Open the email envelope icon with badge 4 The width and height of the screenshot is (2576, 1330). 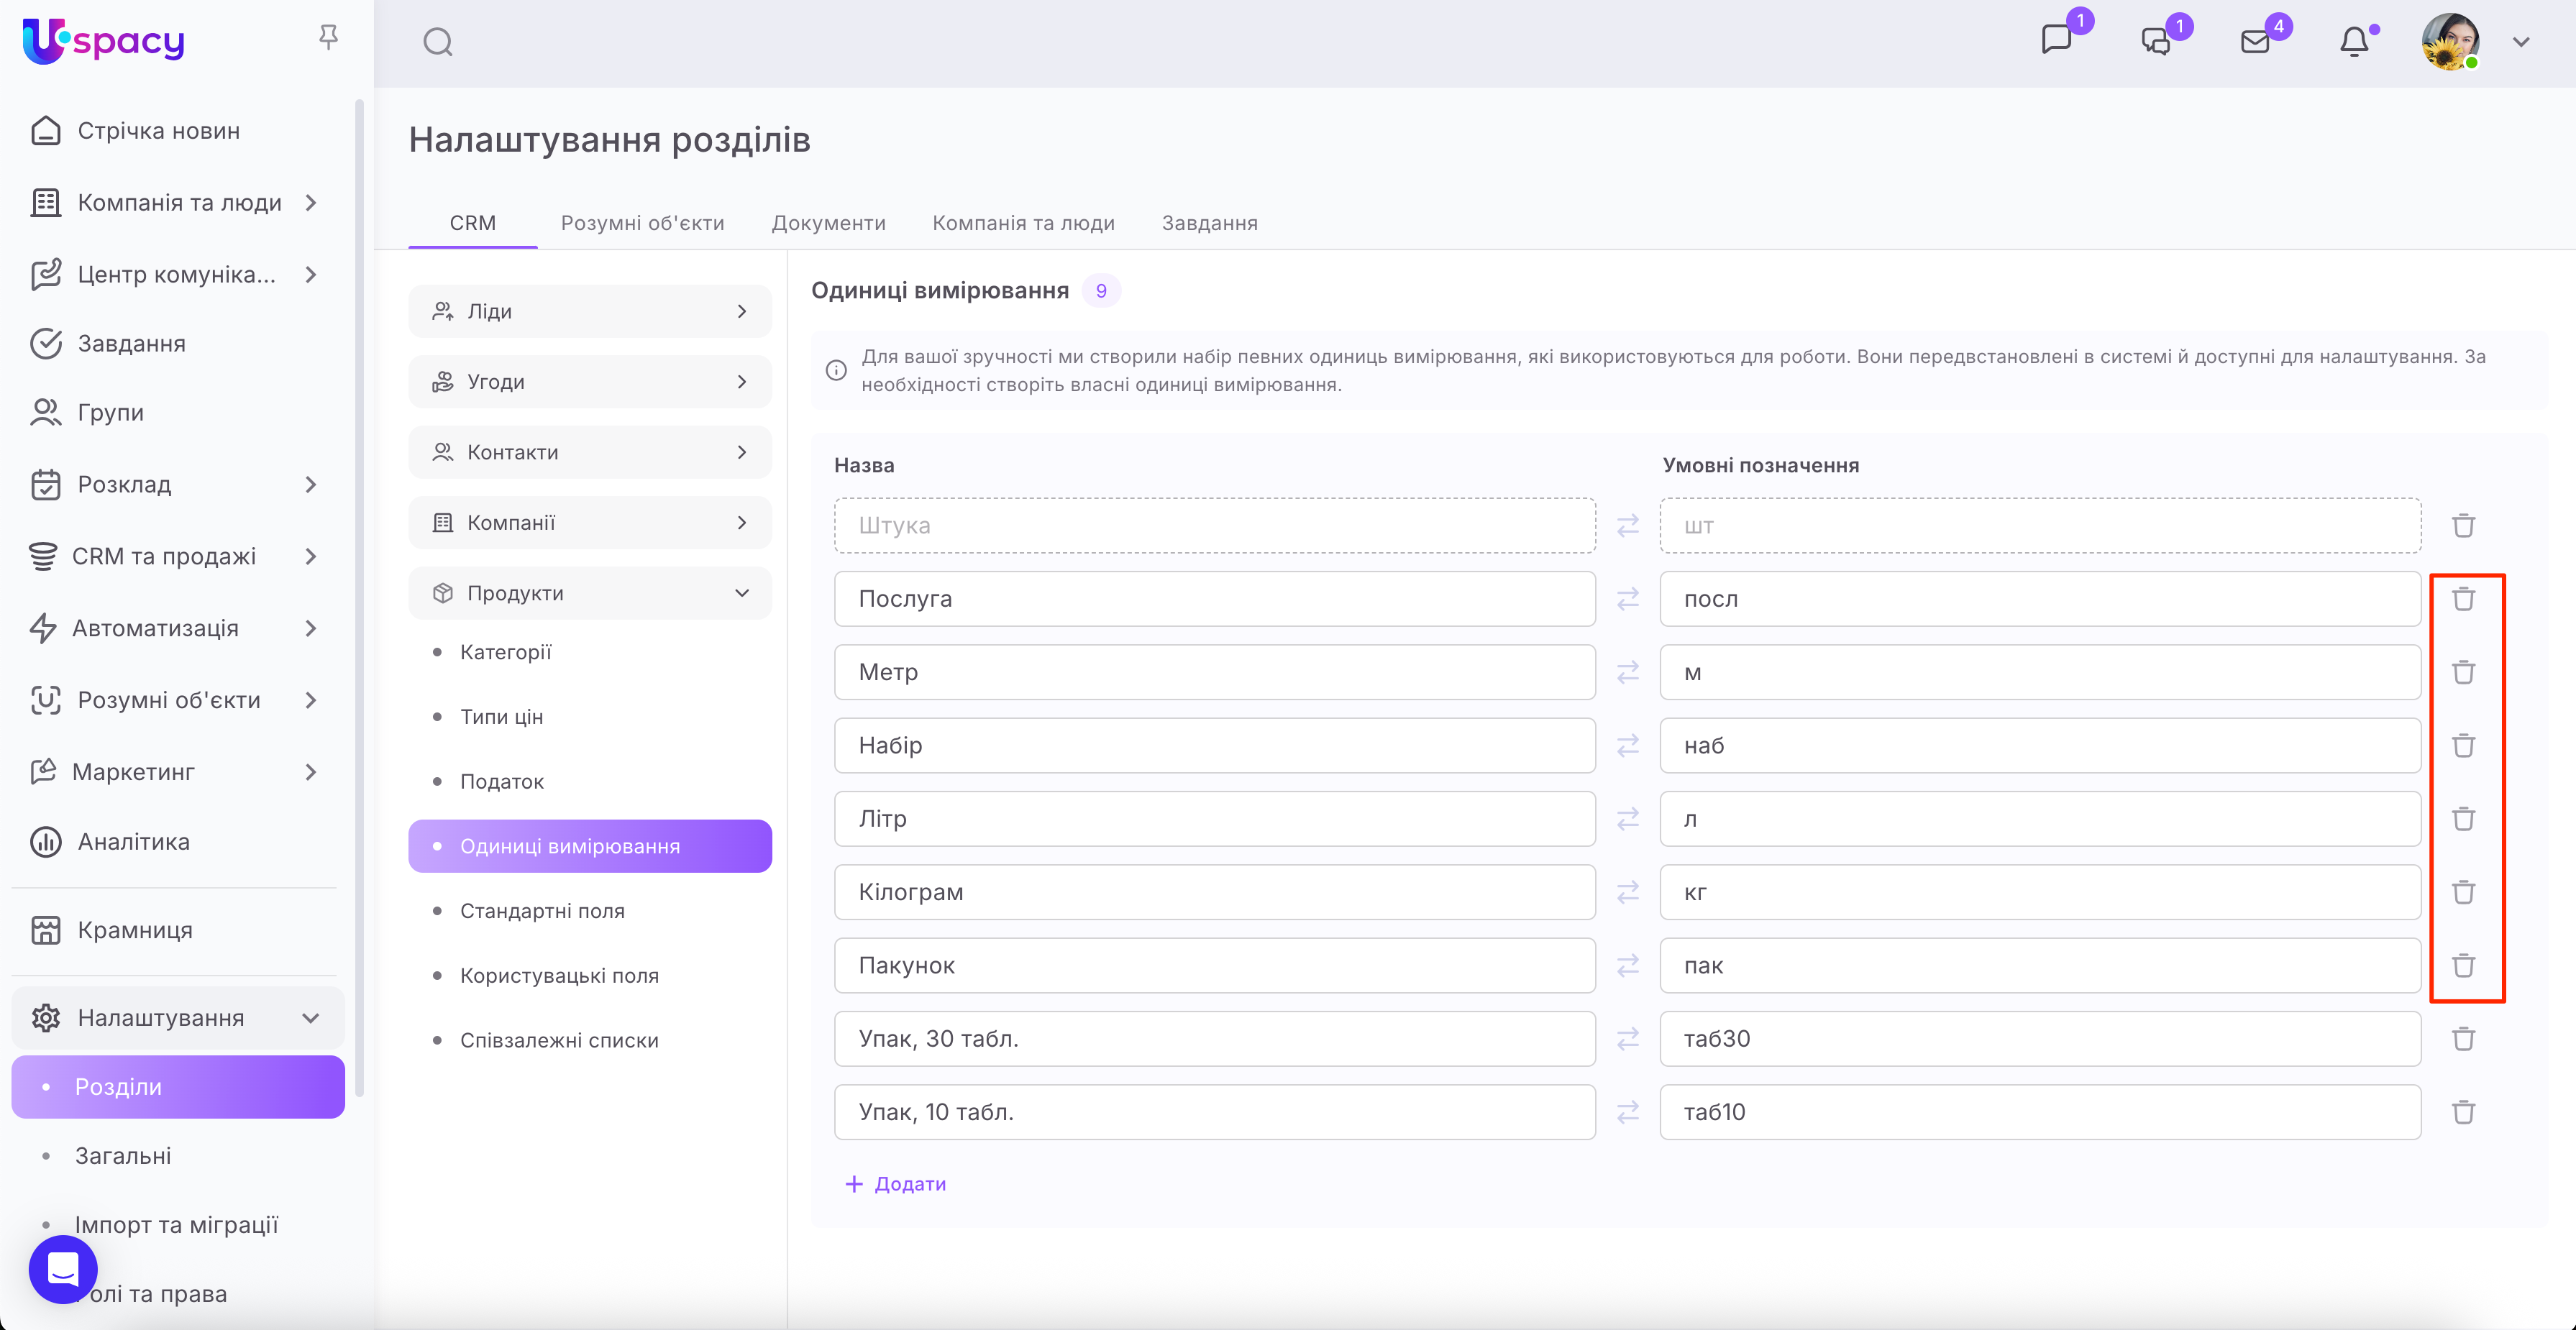(x=2256, y=42)
